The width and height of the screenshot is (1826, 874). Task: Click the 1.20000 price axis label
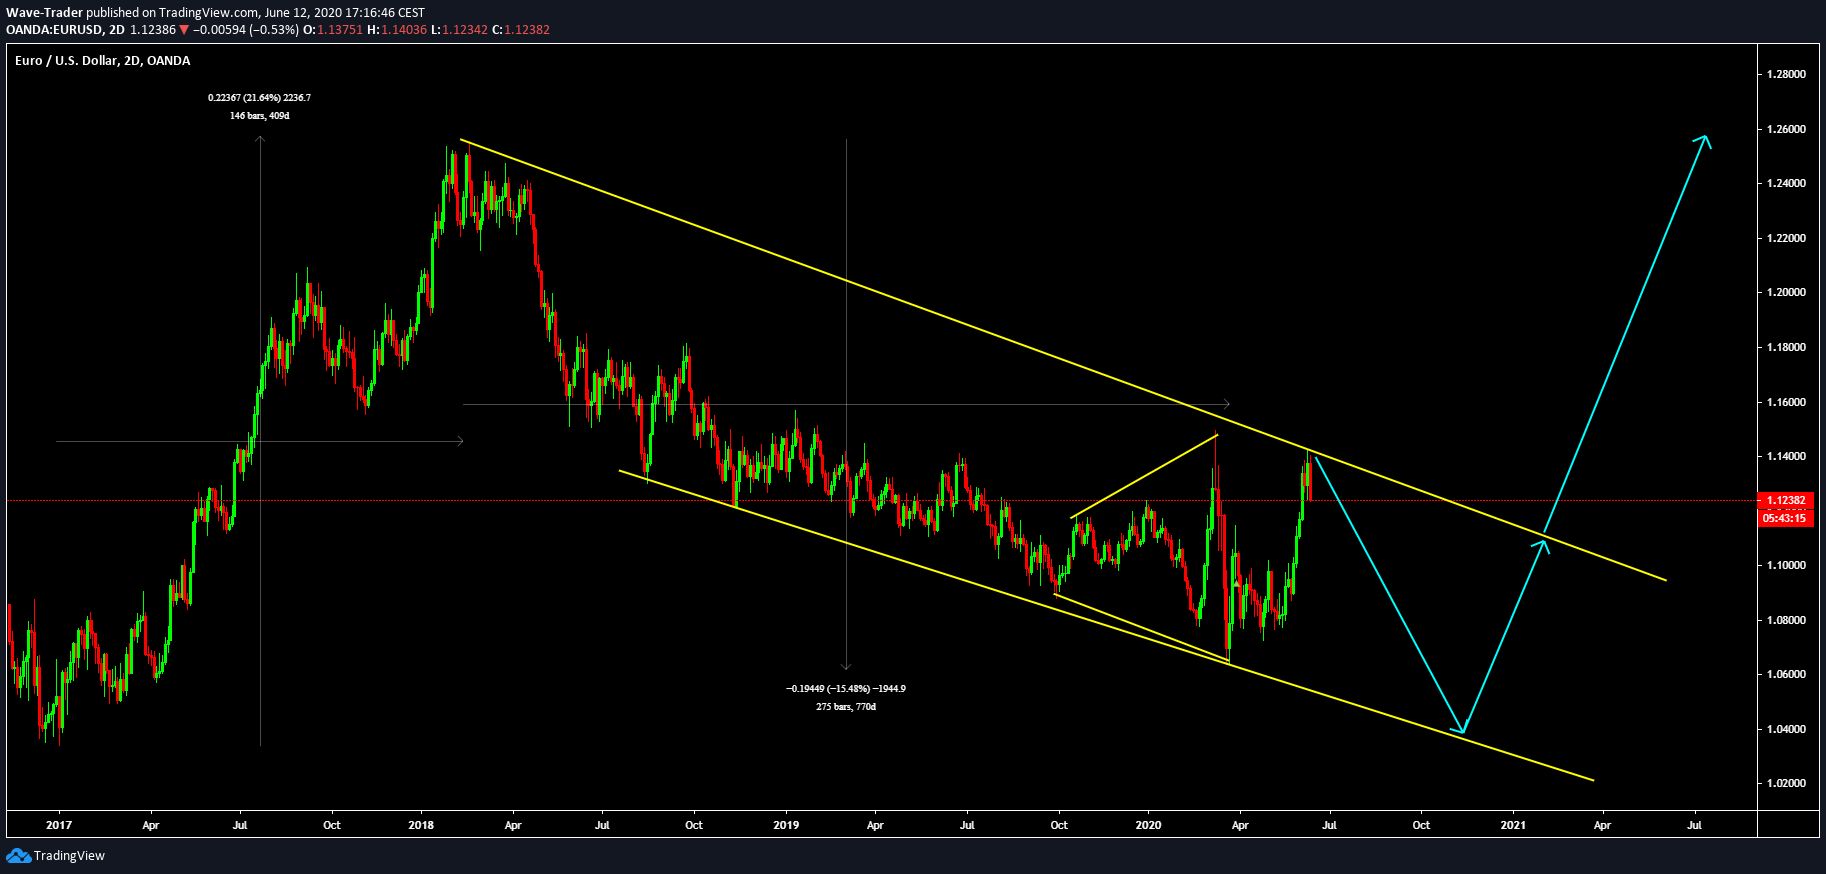coord(1786,292)
